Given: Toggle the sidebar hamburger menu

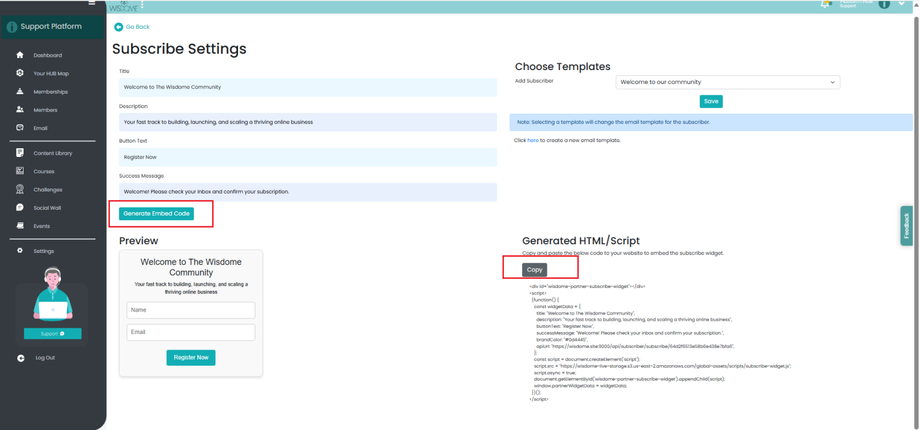Looking at the screenshot, I should click(92, 3).
